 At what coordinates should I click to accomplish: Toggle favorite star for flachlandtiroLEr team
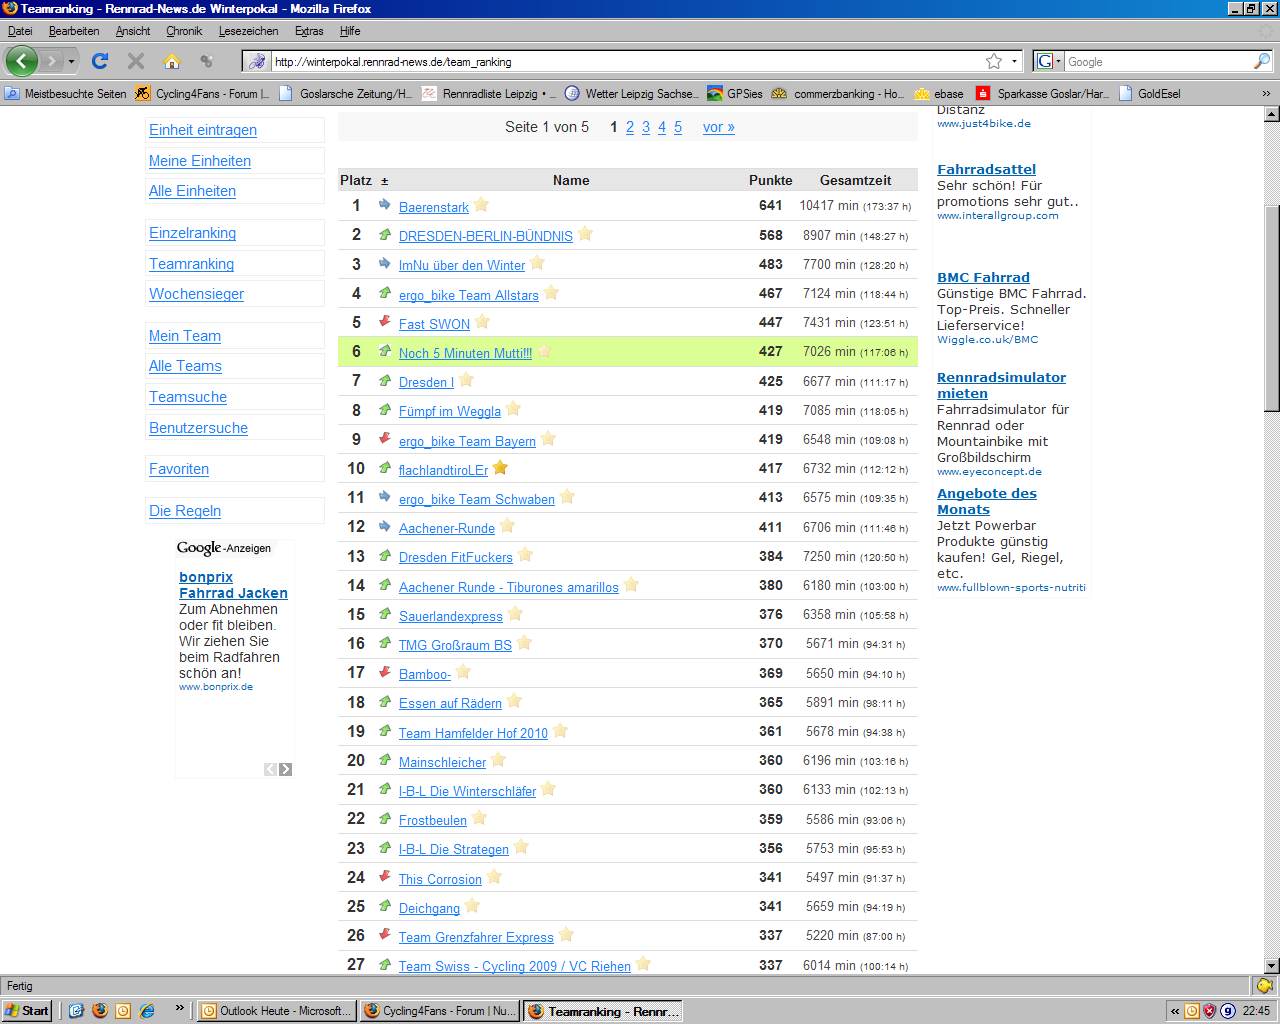pyautogui.click(x=501, y=468)
